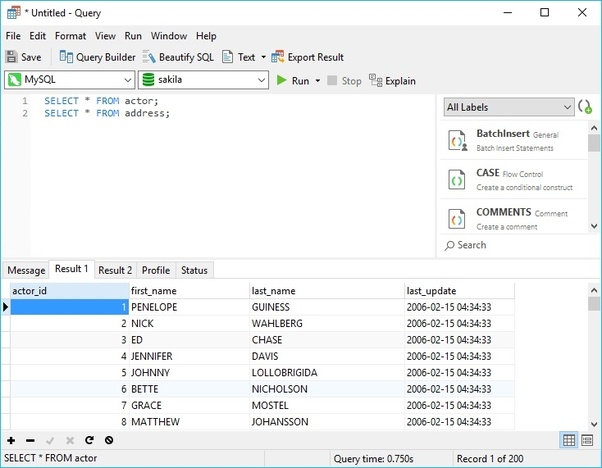Click the last_update column header
This screenshot has height=468, width=602.
460,291
